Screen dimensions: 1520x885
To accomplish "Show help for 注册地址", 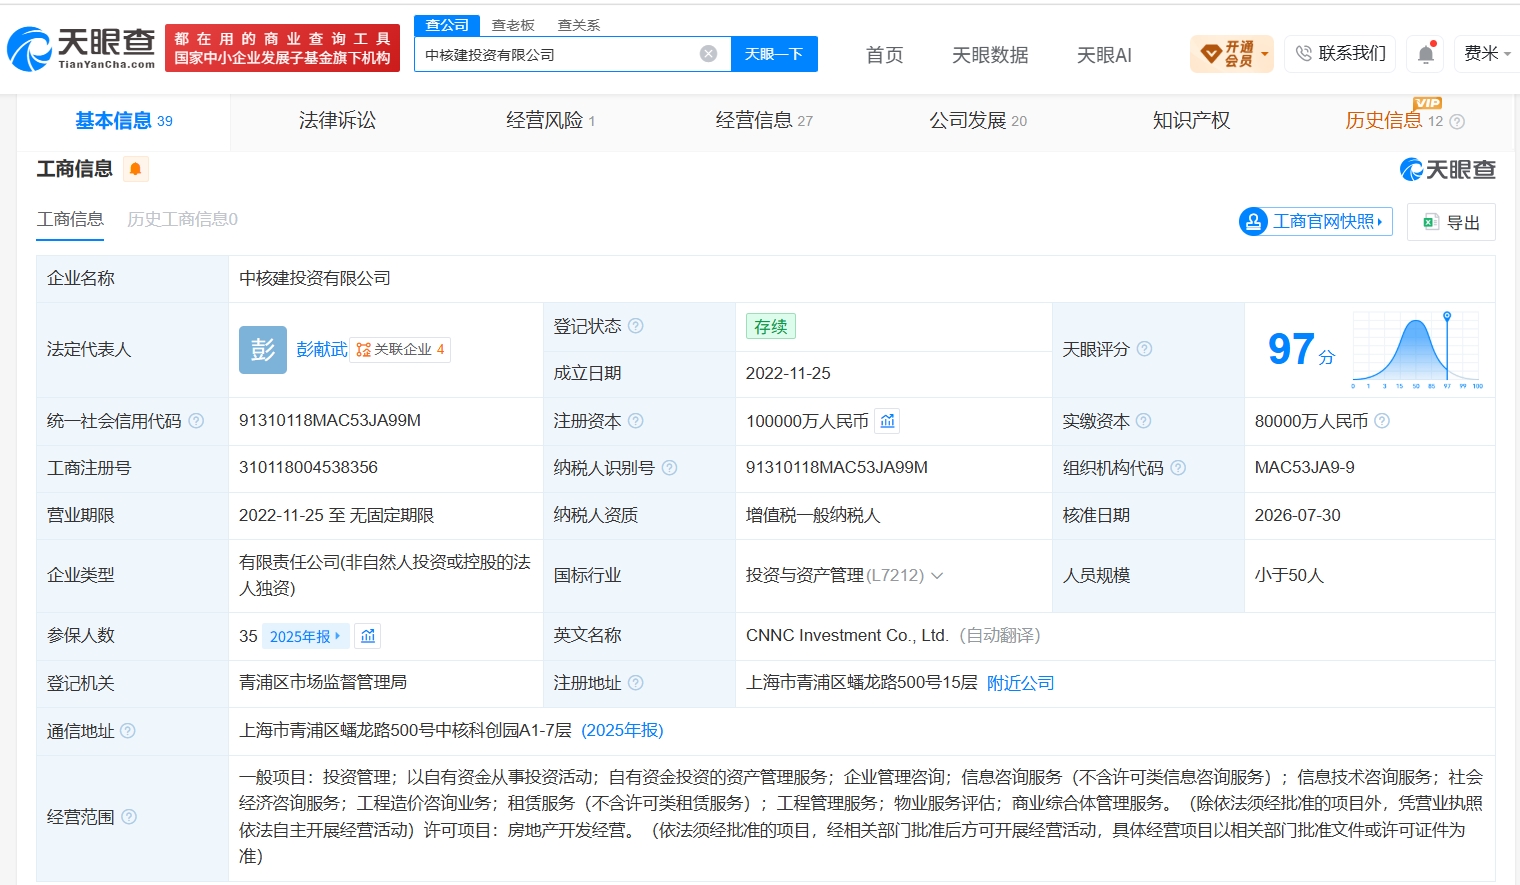I will 636,683.
